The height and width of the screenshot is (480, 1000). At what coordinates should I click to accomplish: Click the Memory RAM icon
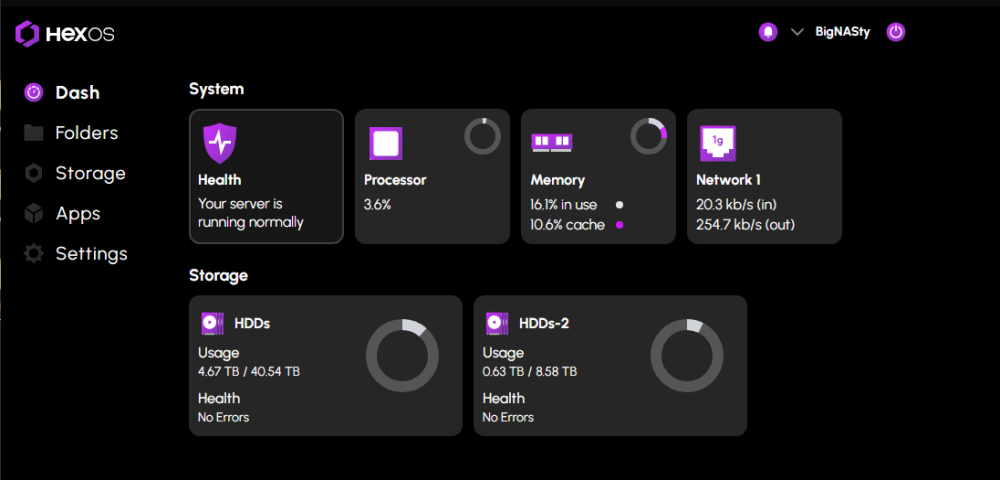tap(552, 143)
